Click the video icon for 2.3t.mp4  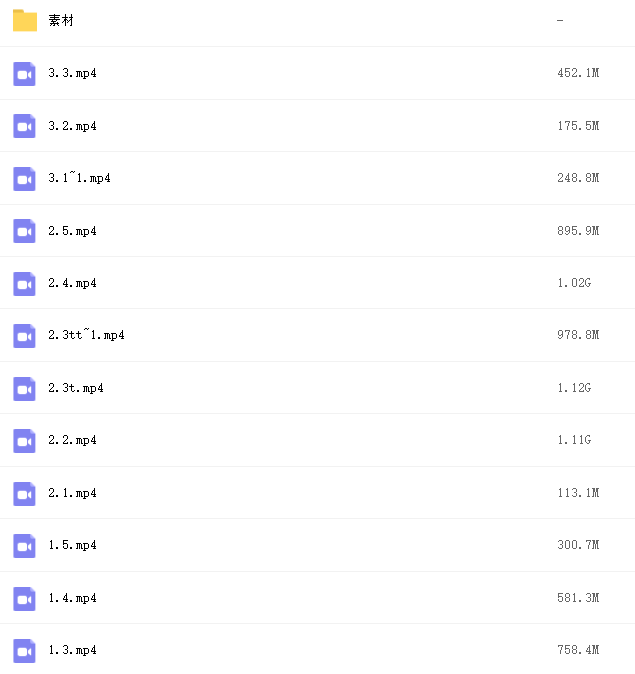click(24, 389)
